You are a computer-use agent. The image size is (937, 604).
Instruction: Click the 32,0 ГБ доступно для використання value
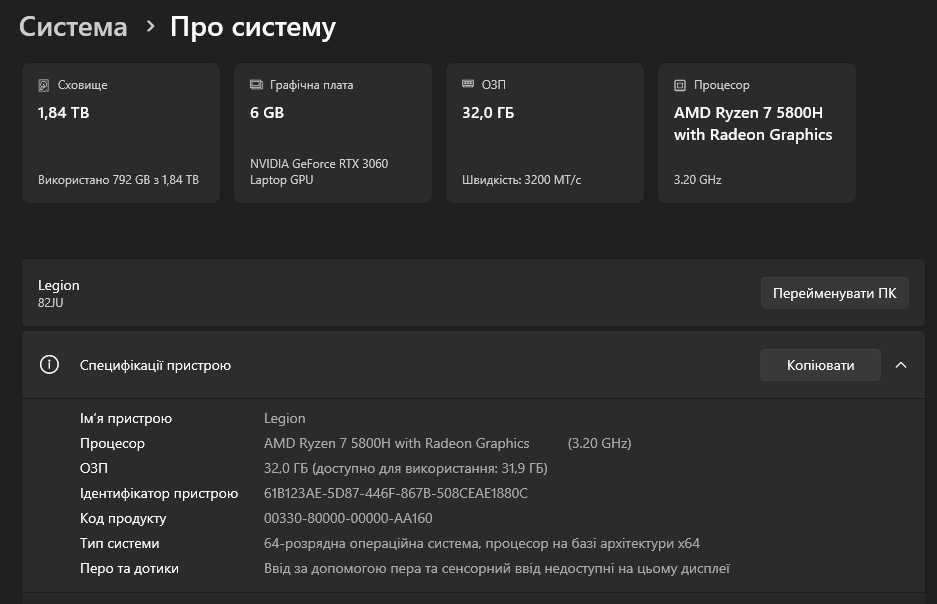(x=406, y=468)
